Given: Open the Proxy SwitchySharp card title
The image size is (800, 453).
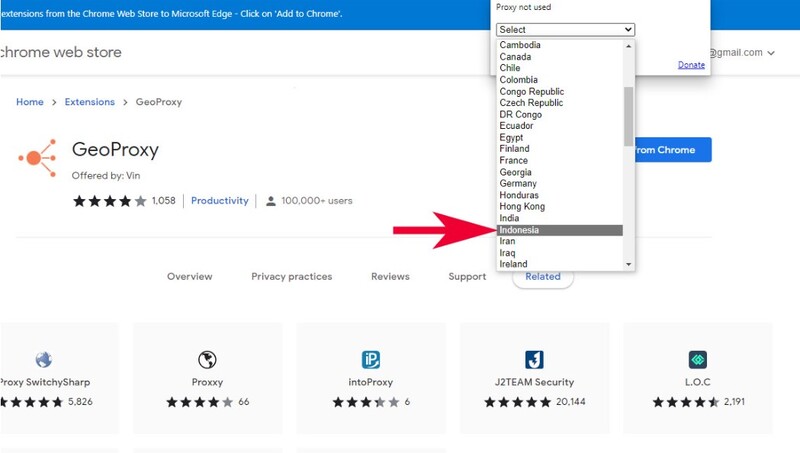Looking at the screenshot, I should coord(45,382).
